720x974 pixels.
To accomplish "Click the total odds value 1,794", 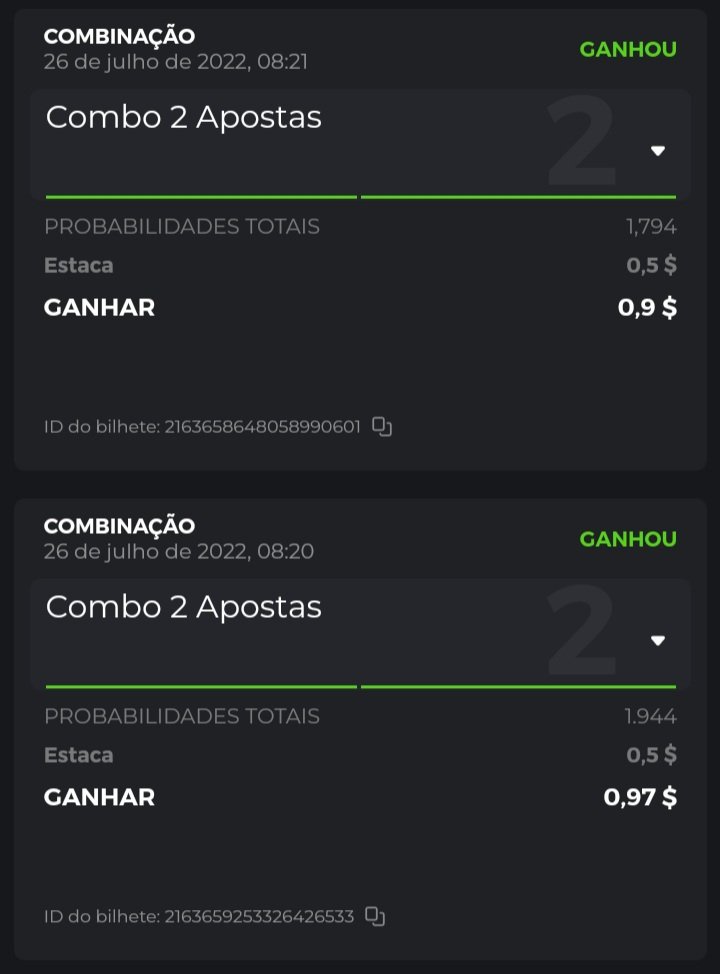I will 652,227.
